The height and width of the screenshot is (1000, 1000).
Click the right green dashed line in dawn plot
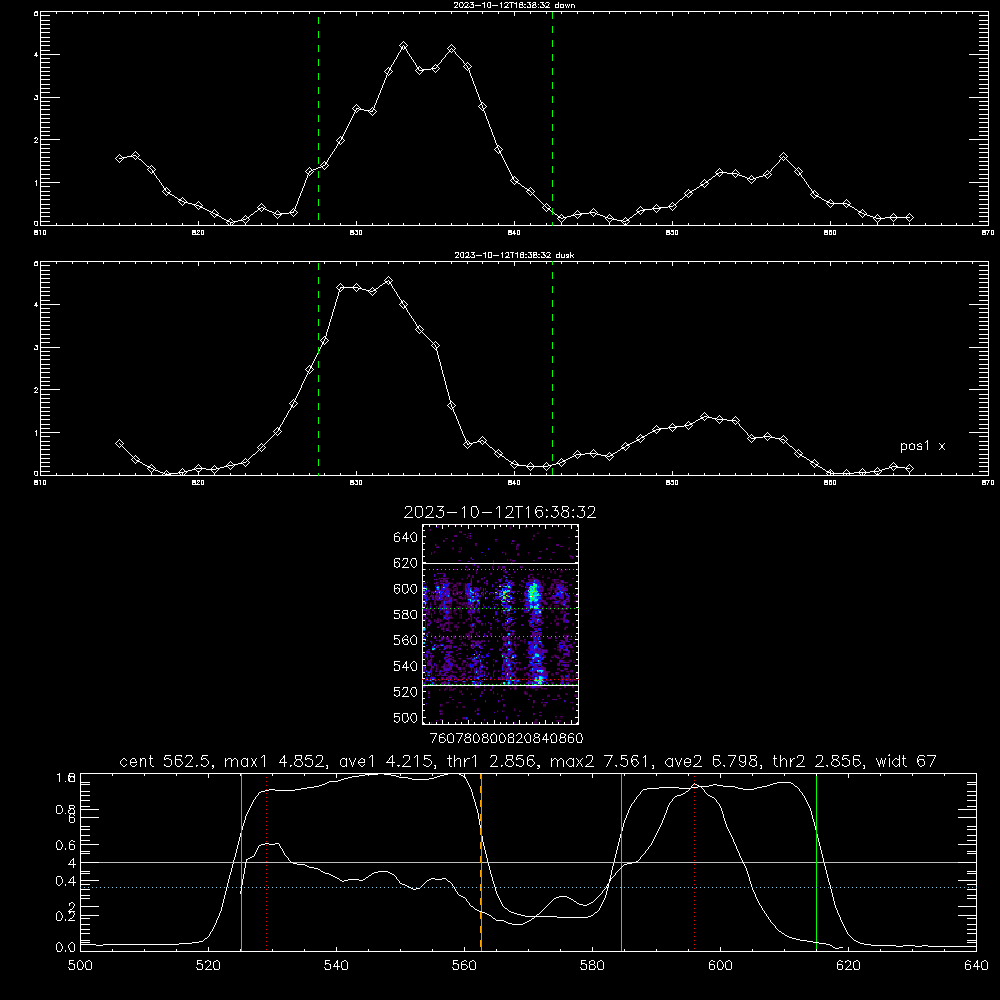pyautogui.click(x=552, y=118)
